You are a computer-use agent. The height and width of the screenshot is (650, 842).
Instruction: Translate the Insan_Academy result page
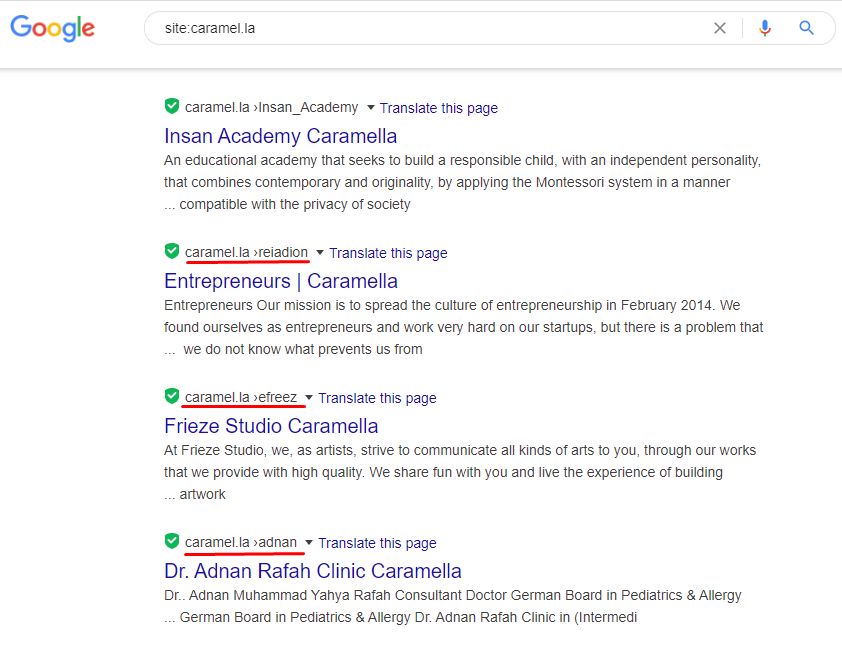coord(439,108)
